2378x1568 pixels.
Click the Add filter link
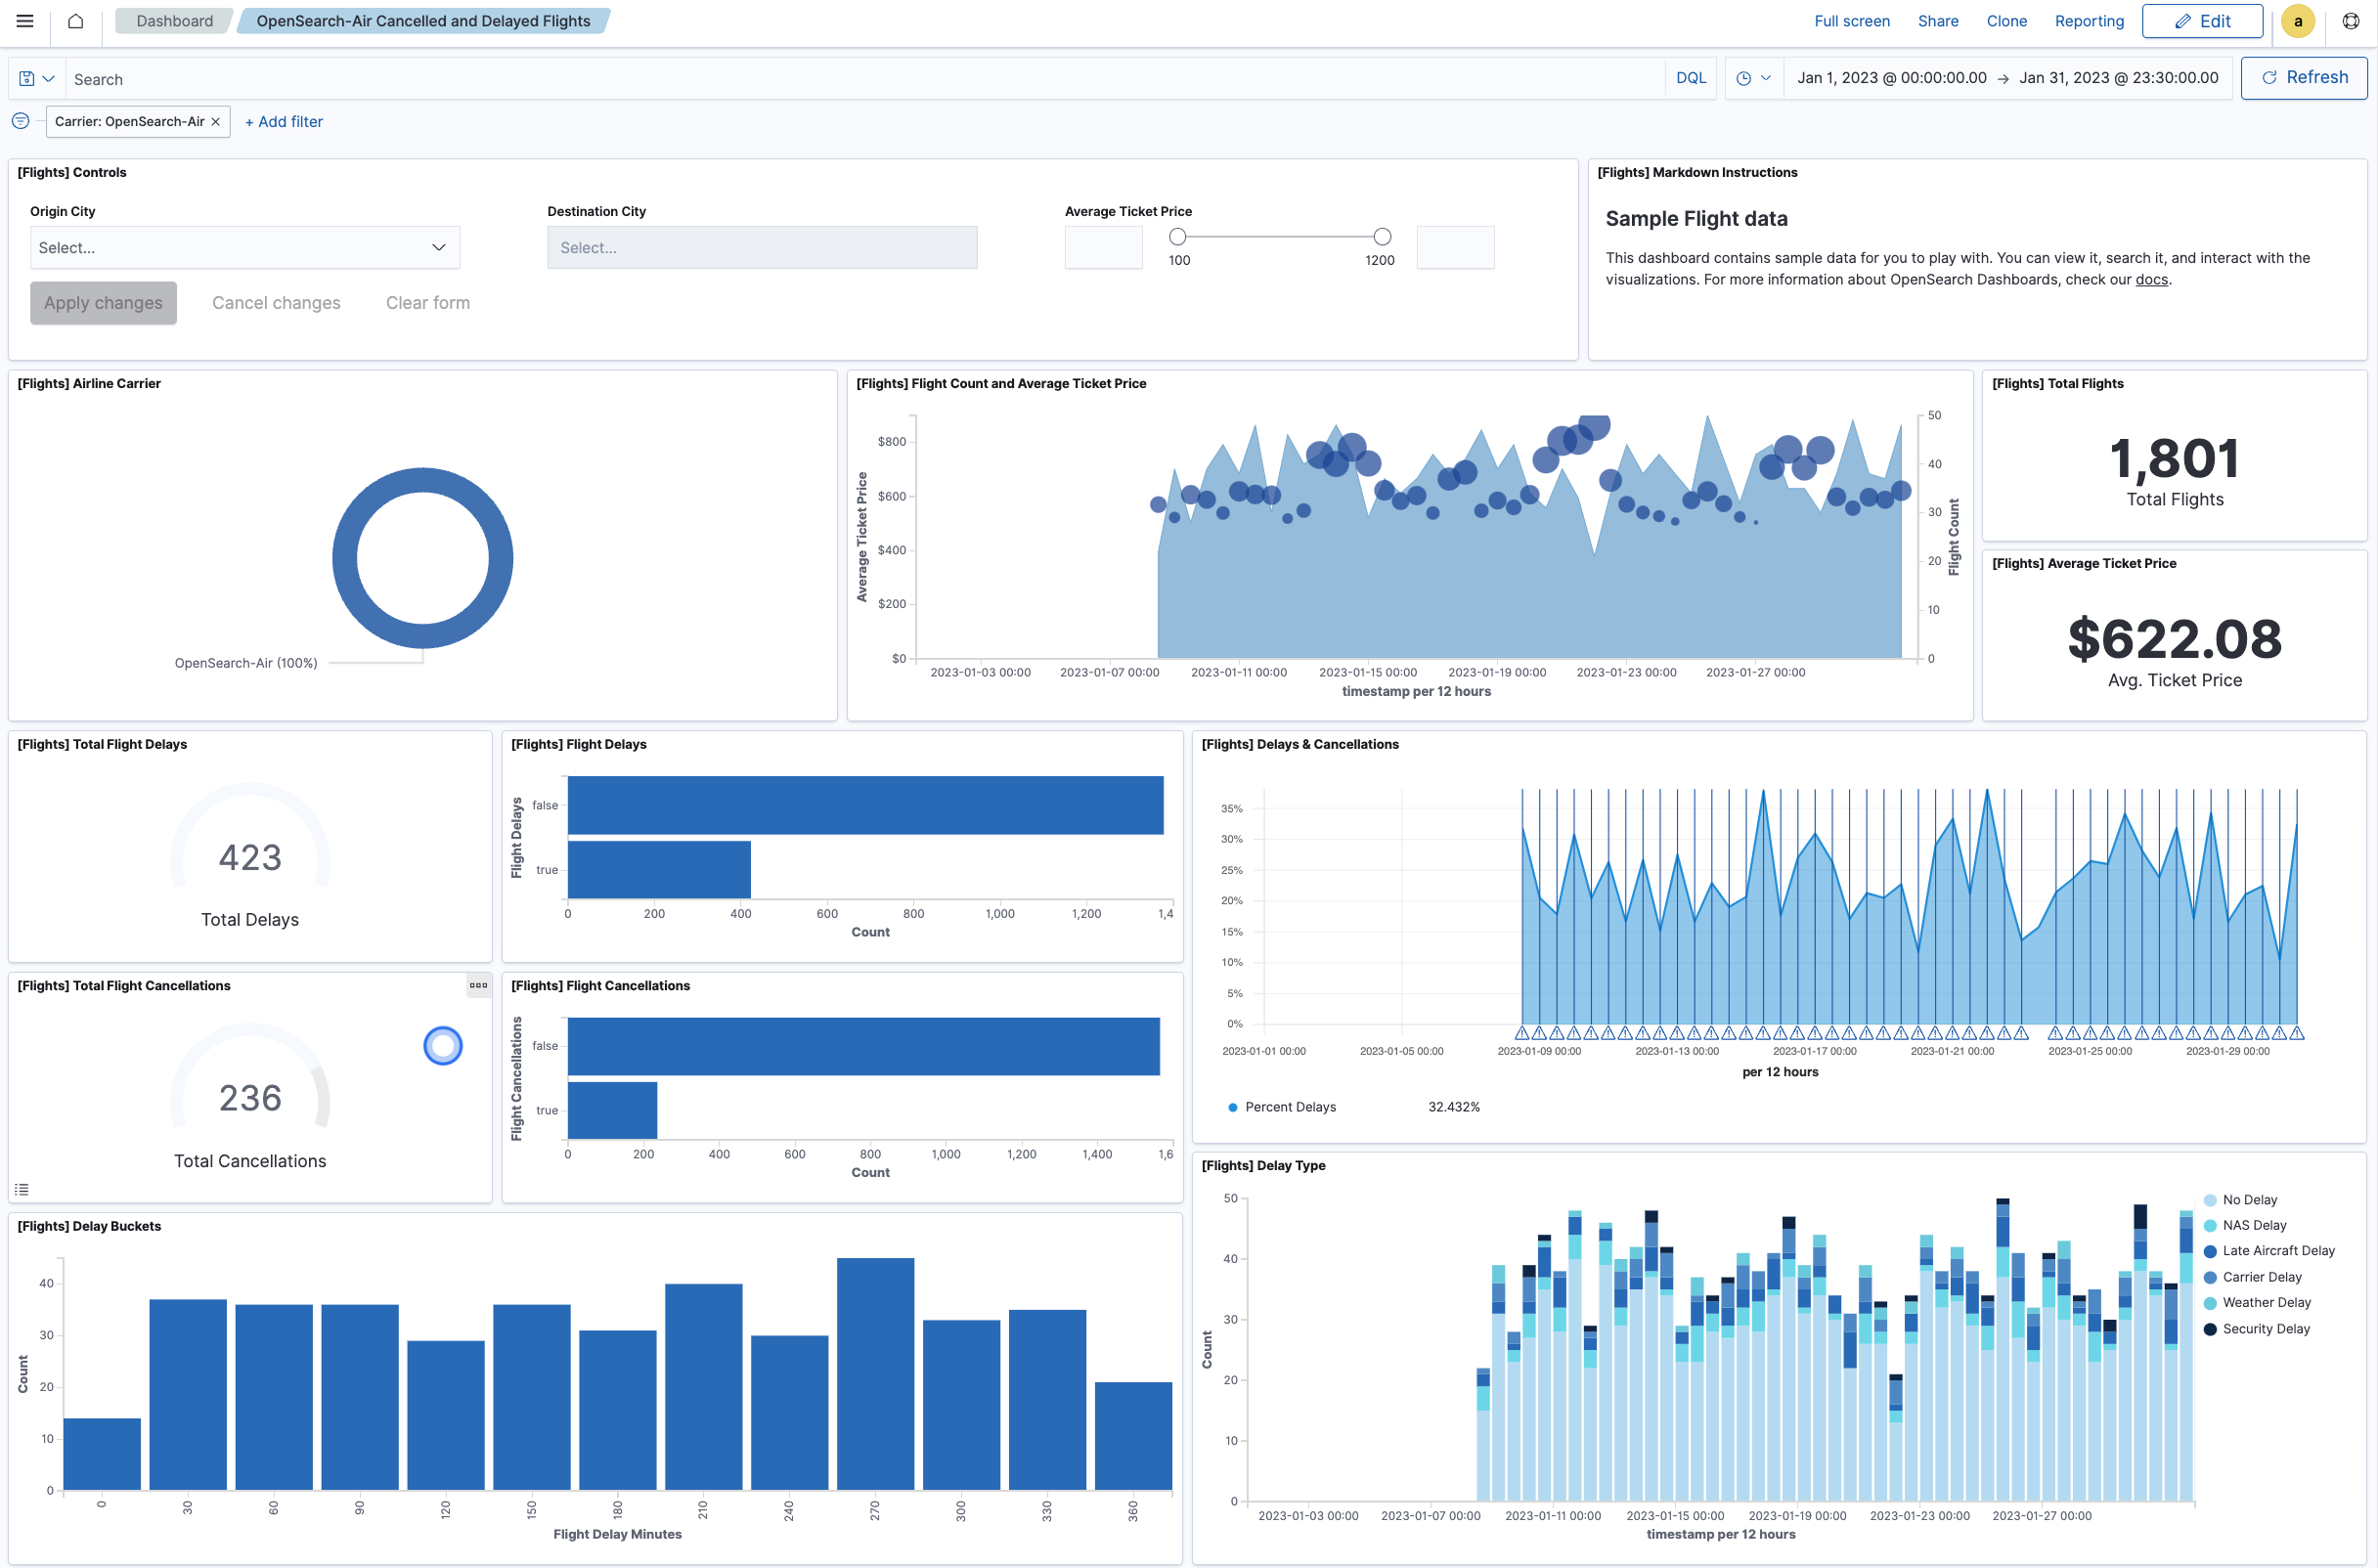(284, 121)
